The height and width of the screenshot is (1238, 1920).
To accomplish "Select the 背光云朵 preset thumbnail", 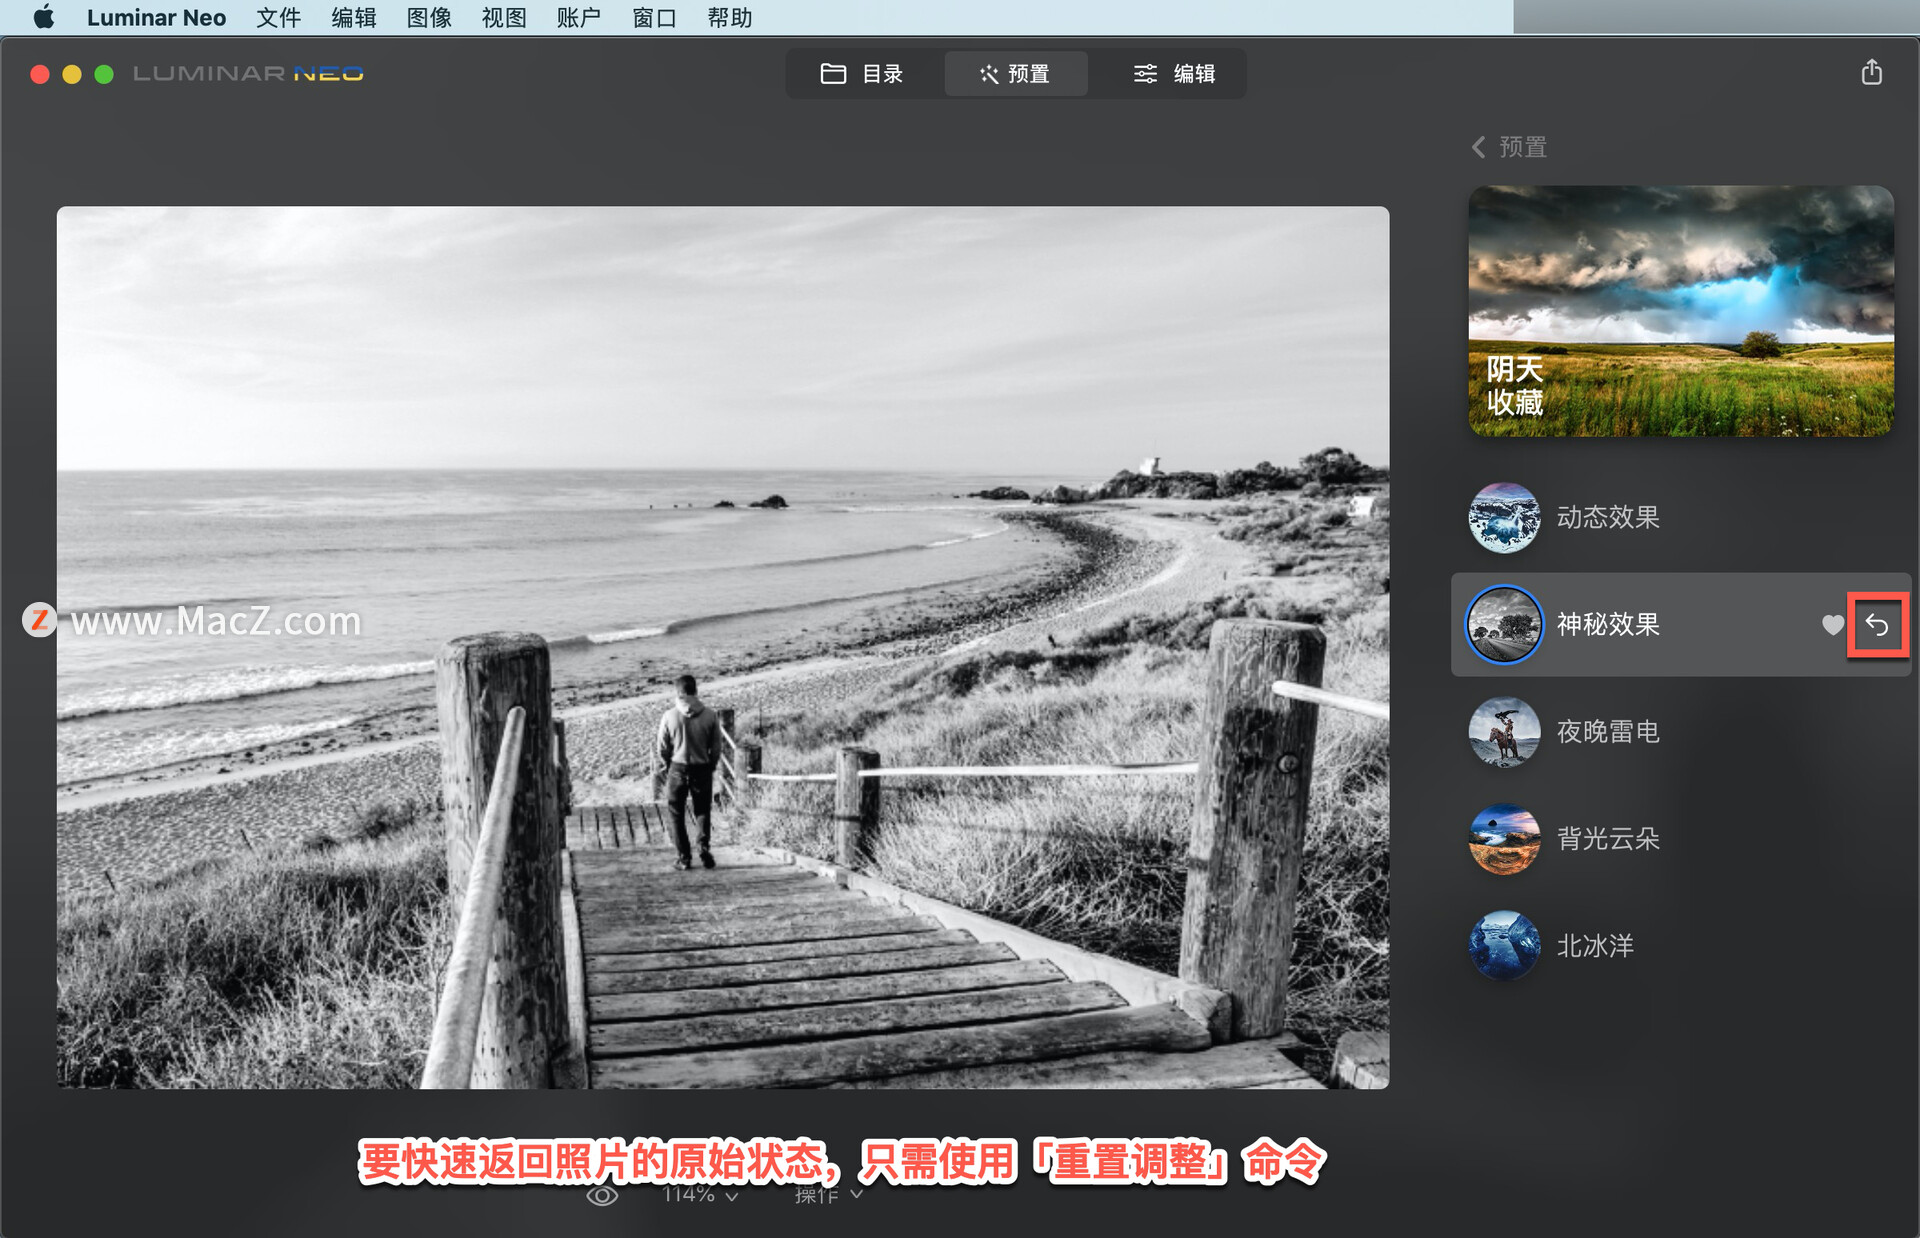I will click(x=1504, y=838).
